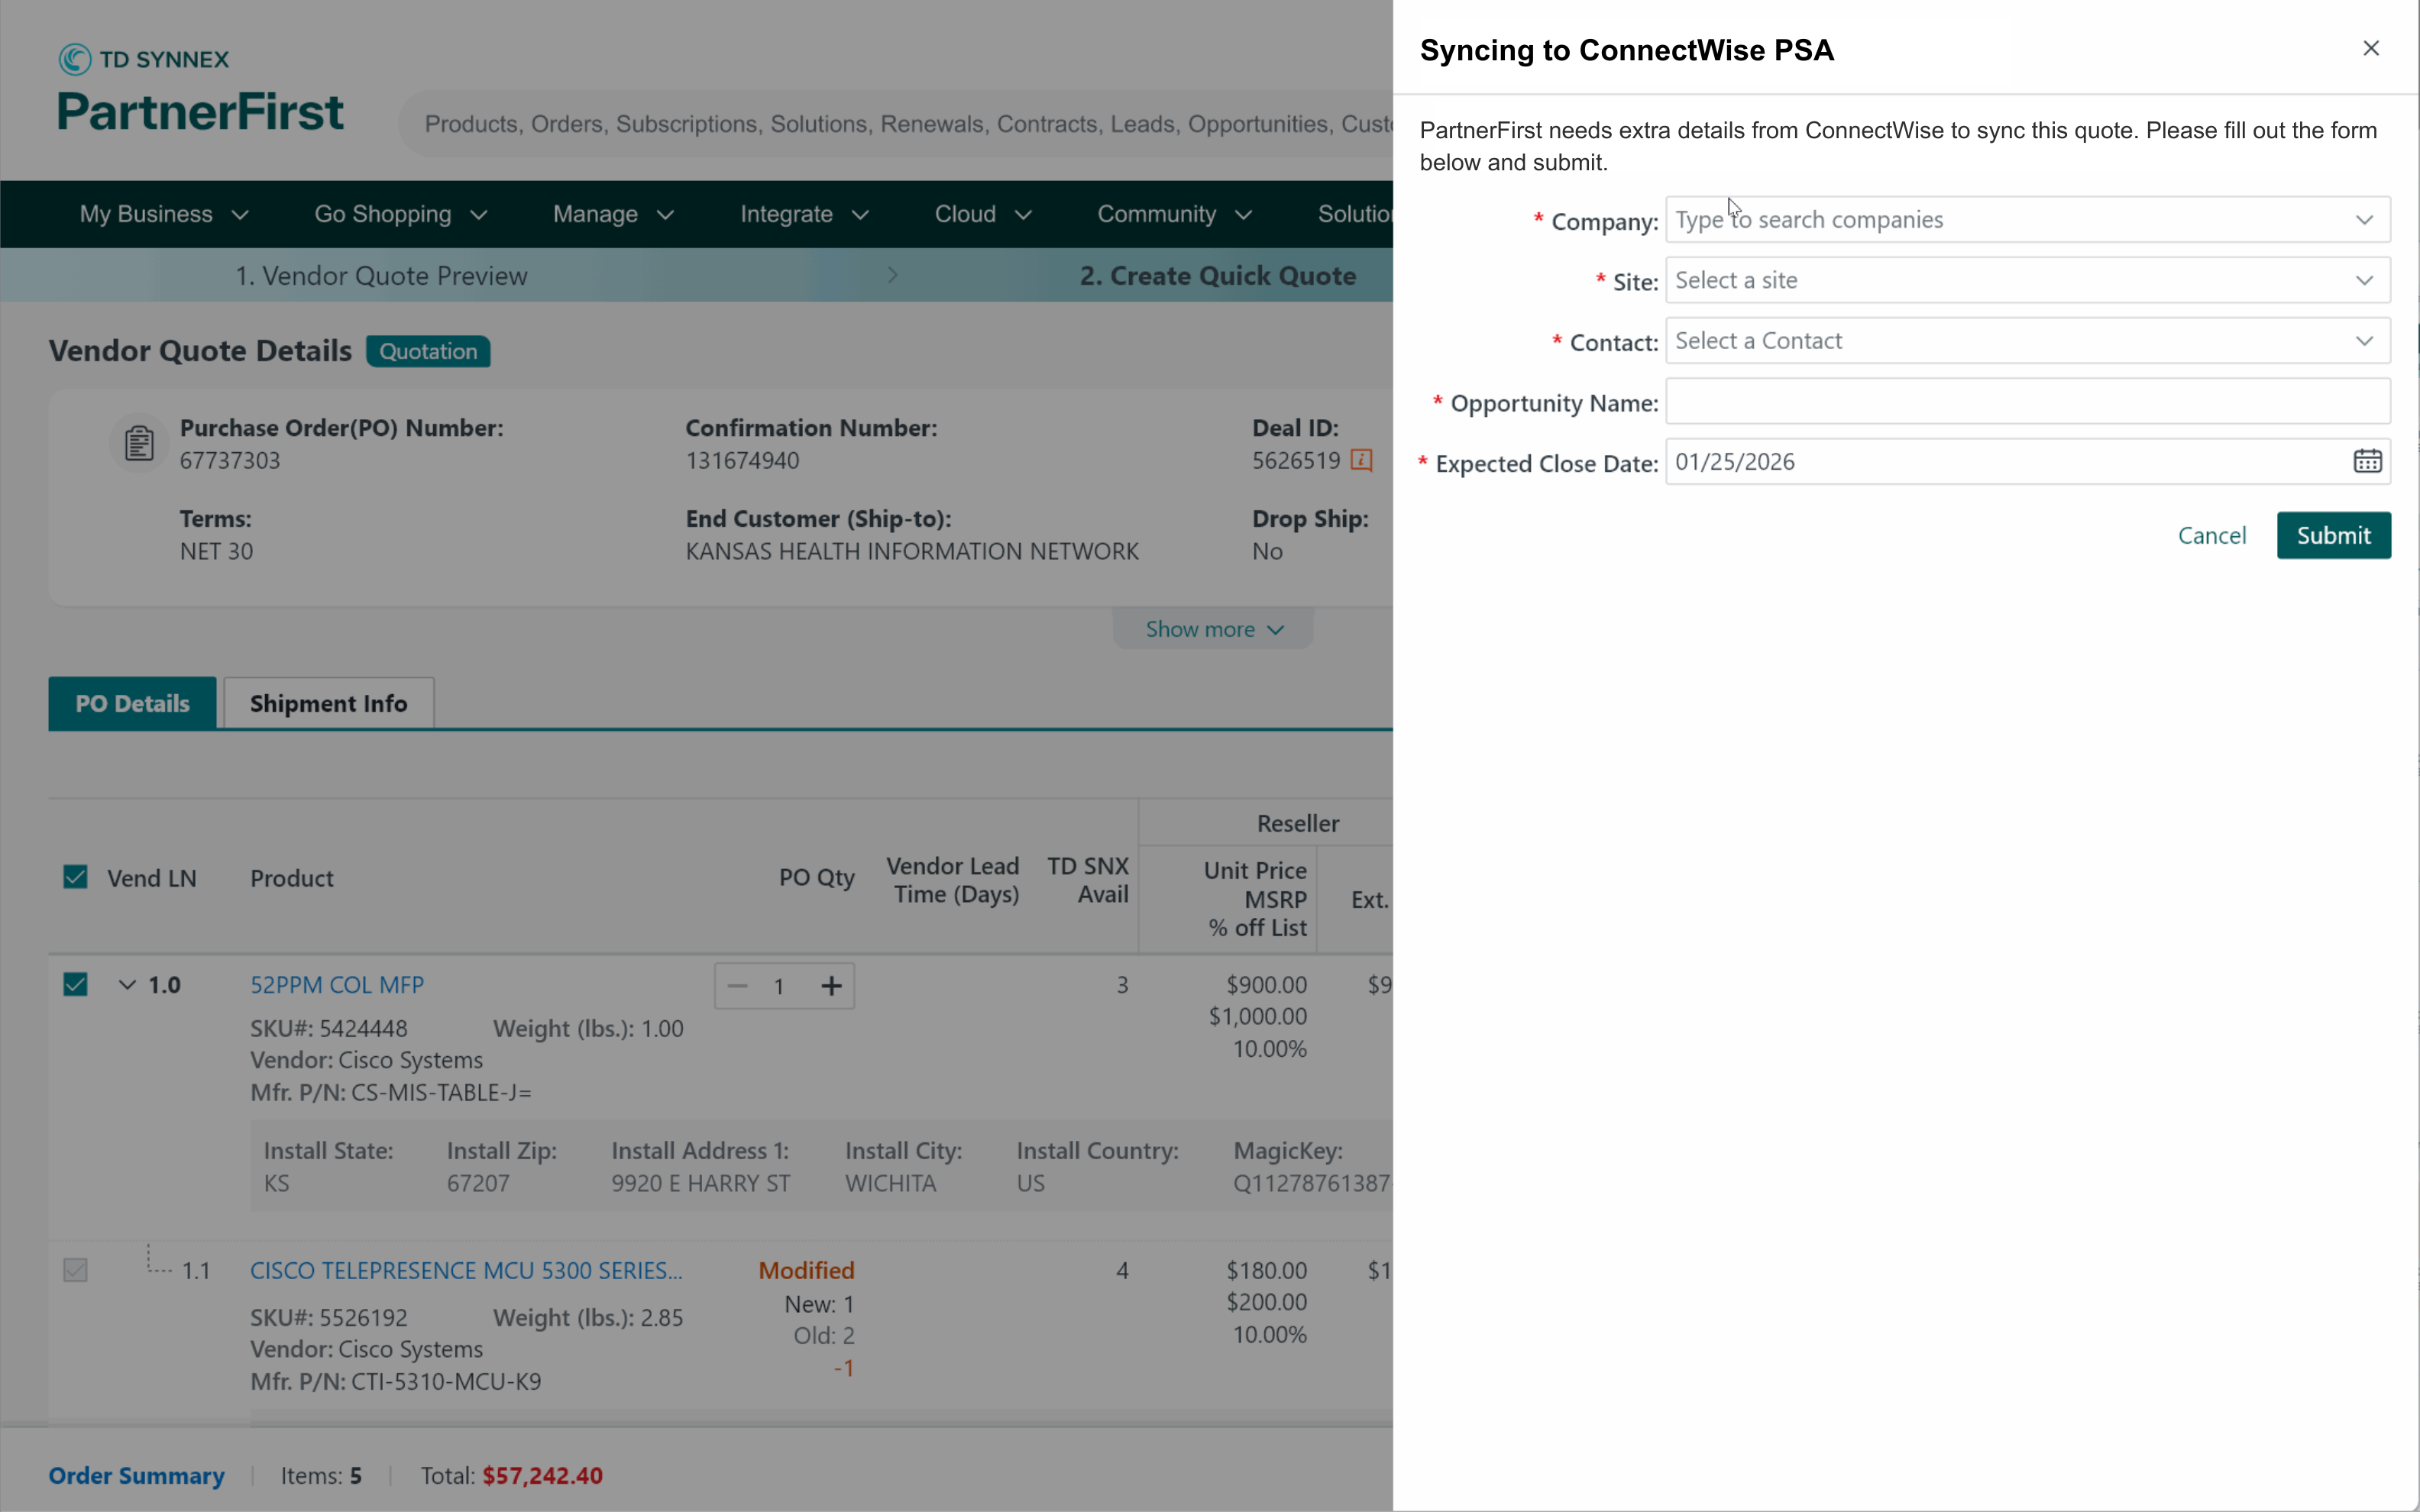Click the Expected Close Date field
2420x1512 pixels.
pyautogui.click(x=2027, y=462)
